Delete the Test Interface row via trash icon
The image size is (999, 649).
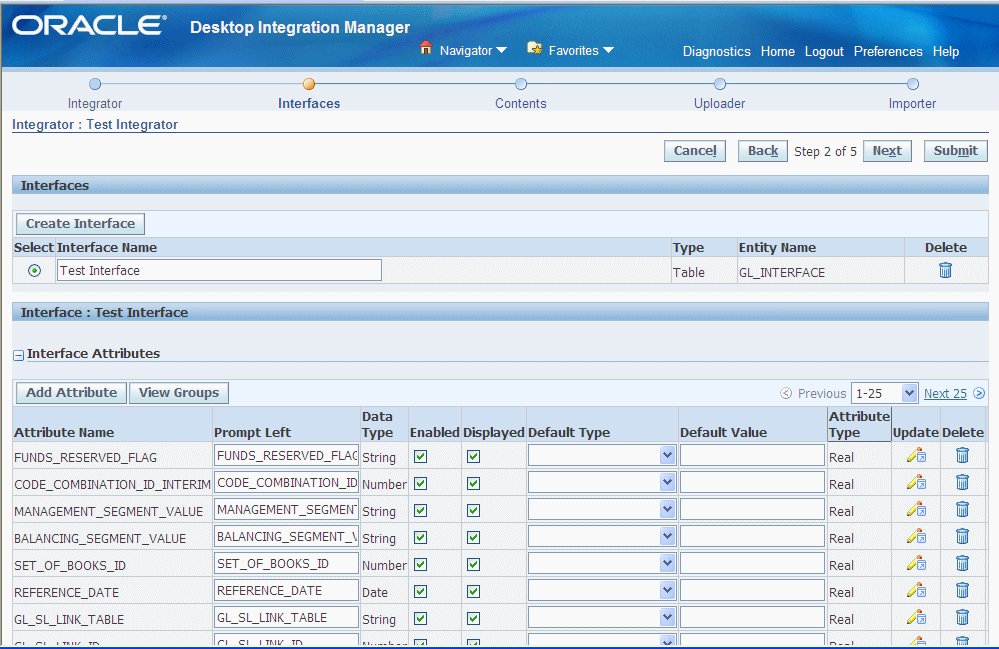(x=945, y=270)
